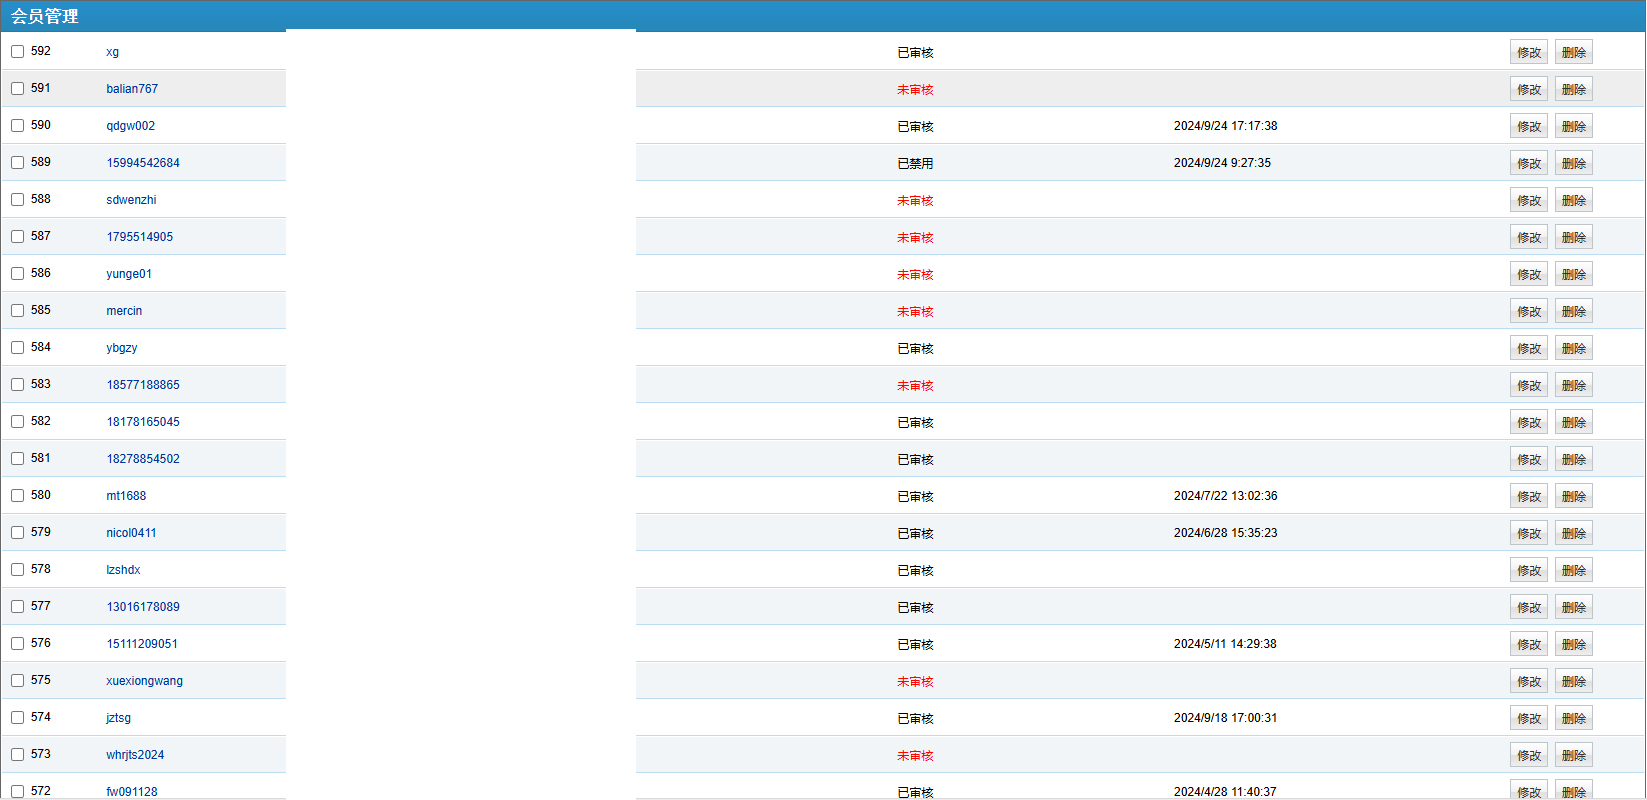
Task: Click 修改 button for member xg
Action: [1528, 53]
